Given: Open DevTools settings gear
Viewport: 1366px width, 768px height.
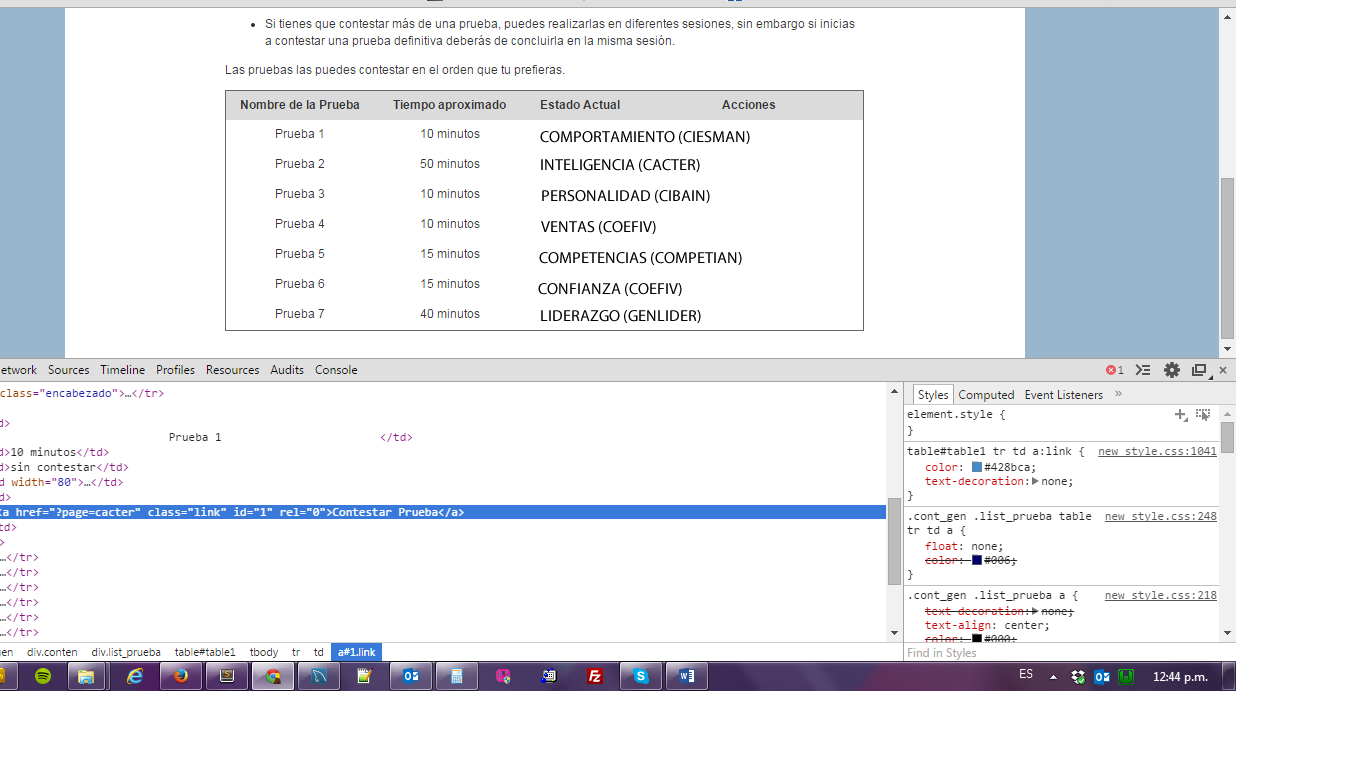Looking at the screenshot, I should pos(1171,370).
